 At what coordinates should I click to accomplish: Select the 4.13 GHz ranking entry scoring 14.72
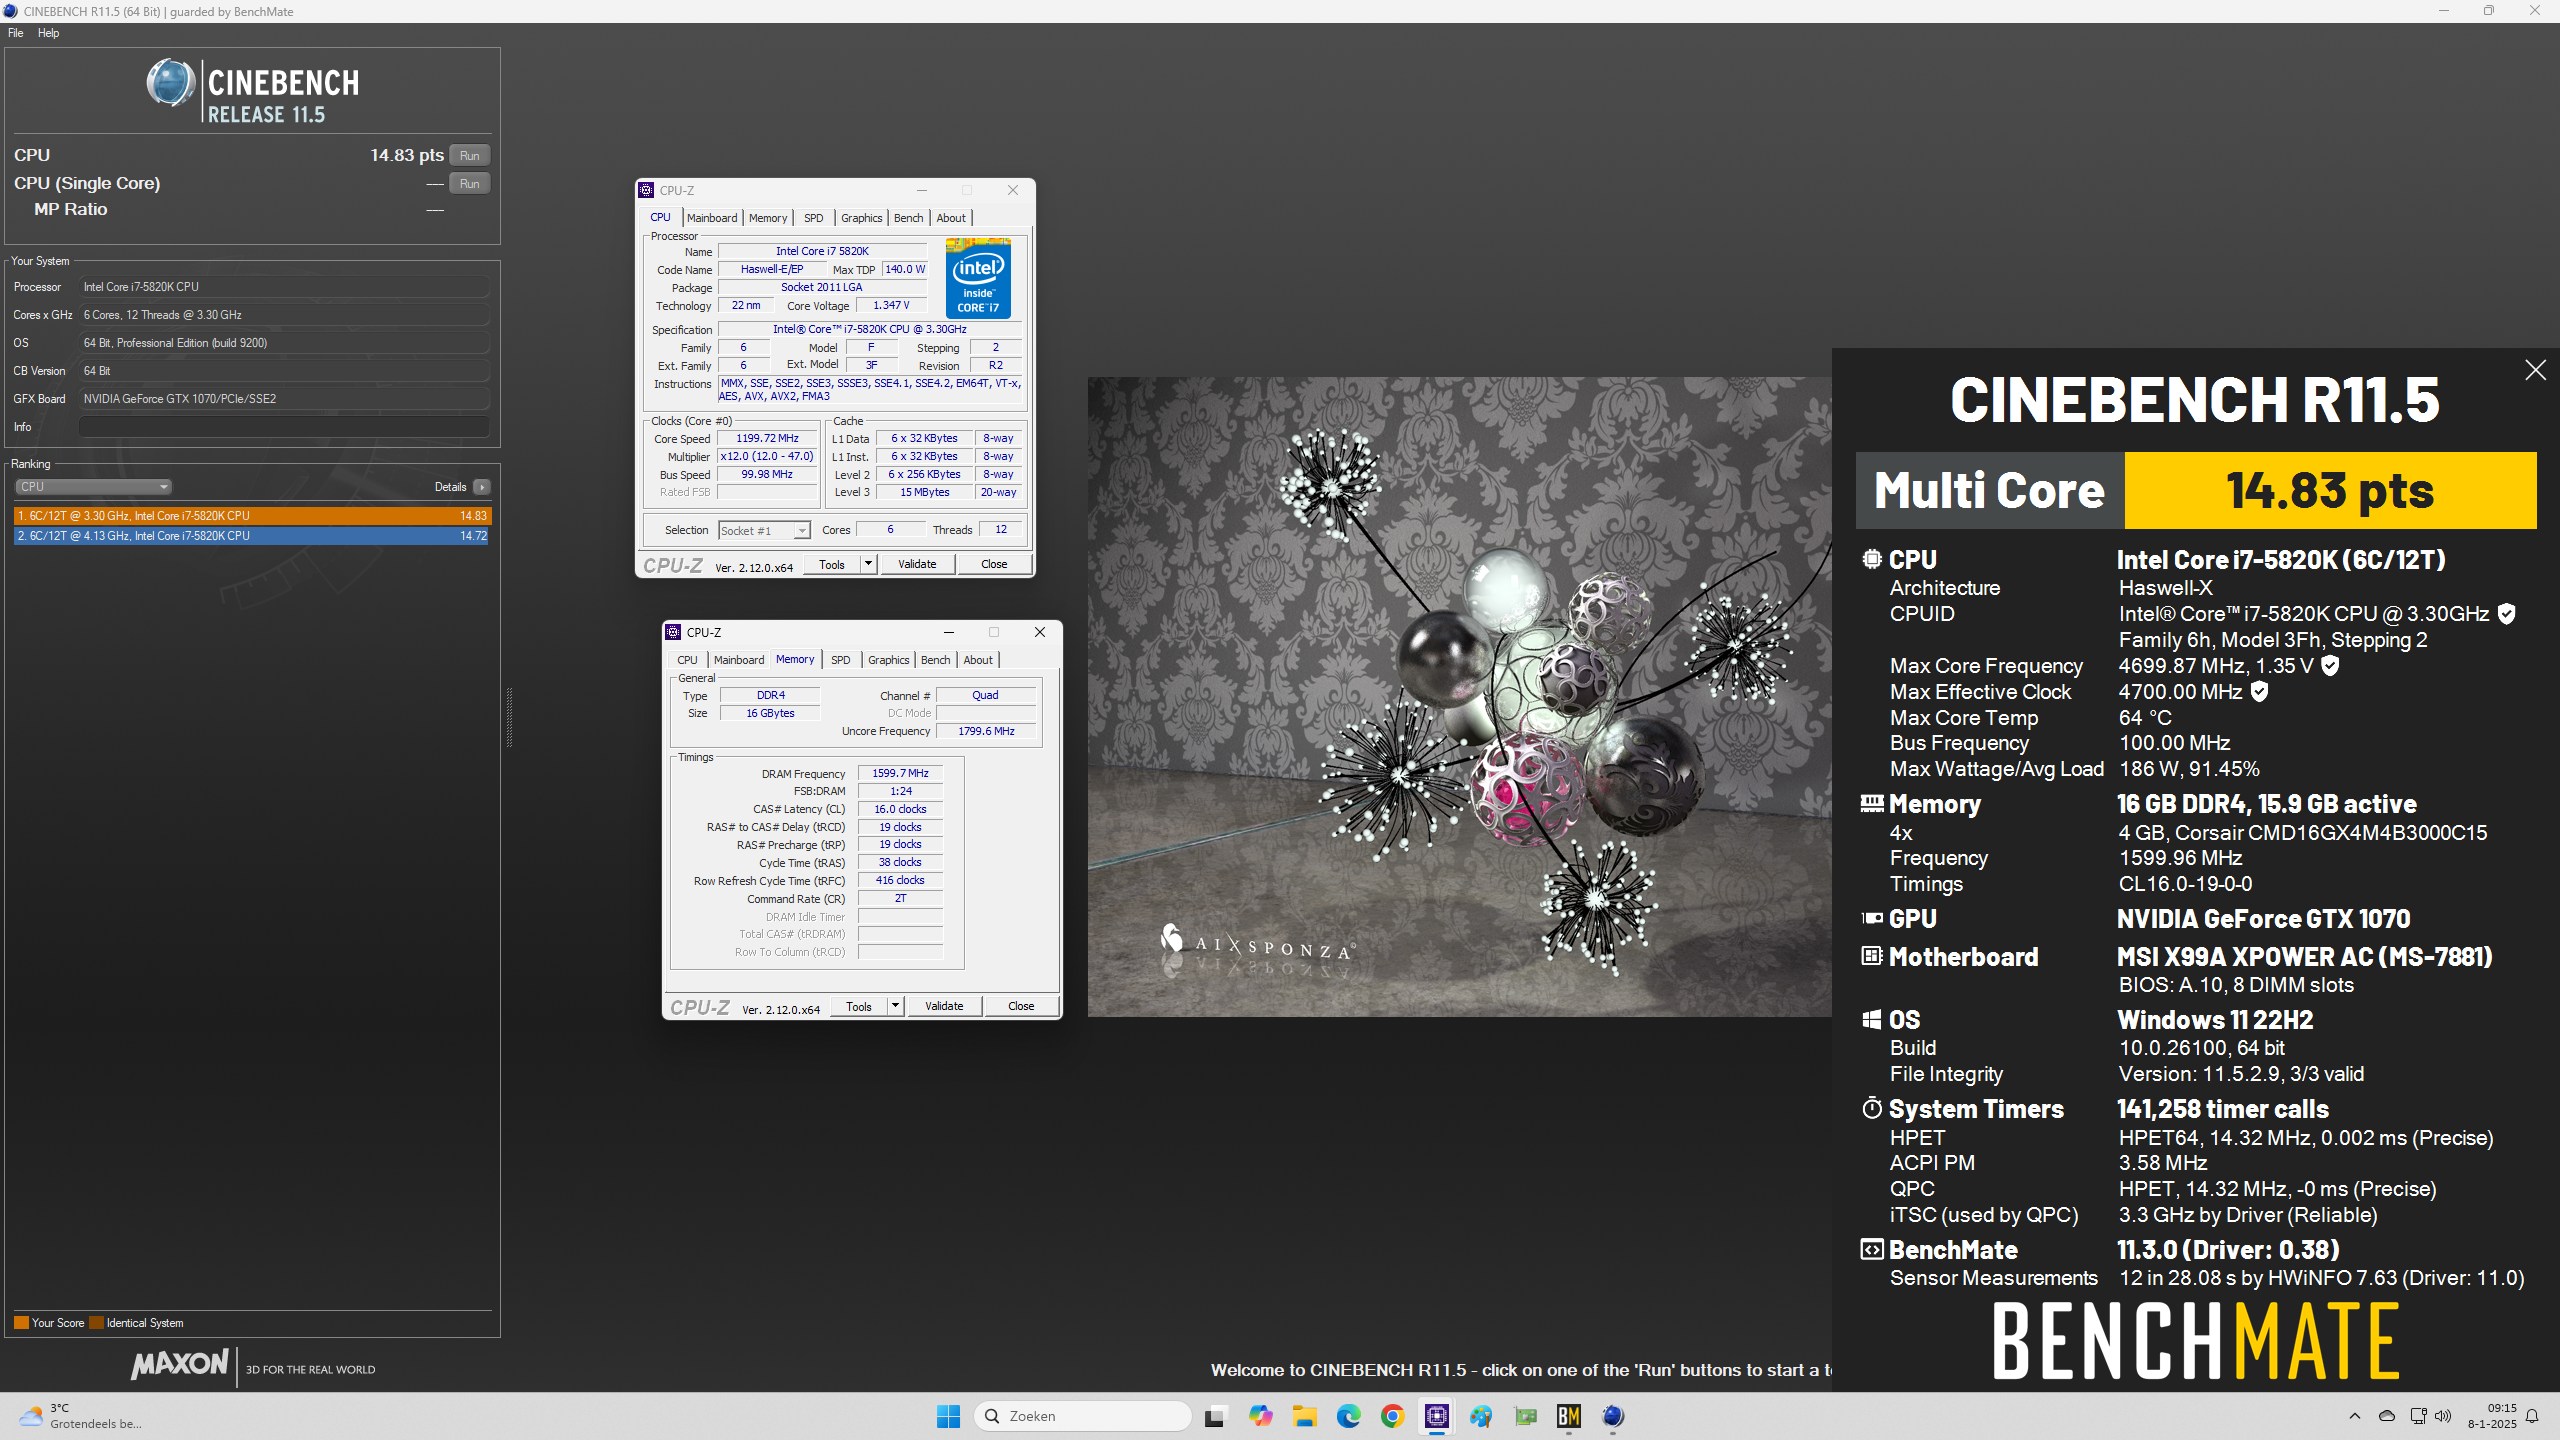[253, 536]
